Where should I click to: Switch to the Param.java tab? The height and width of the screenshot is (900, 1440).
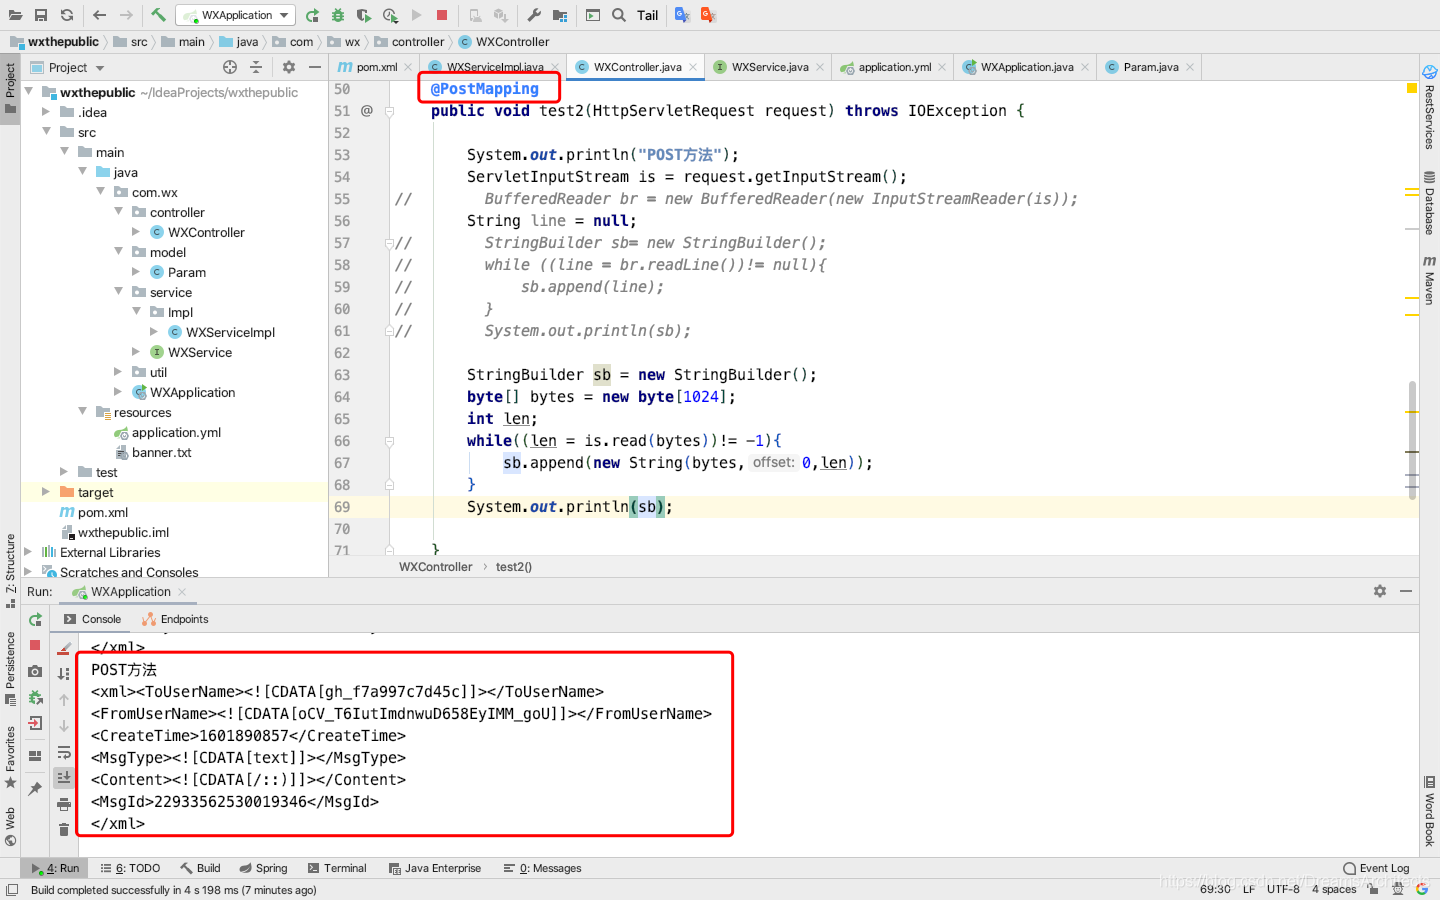(1149, 67)
